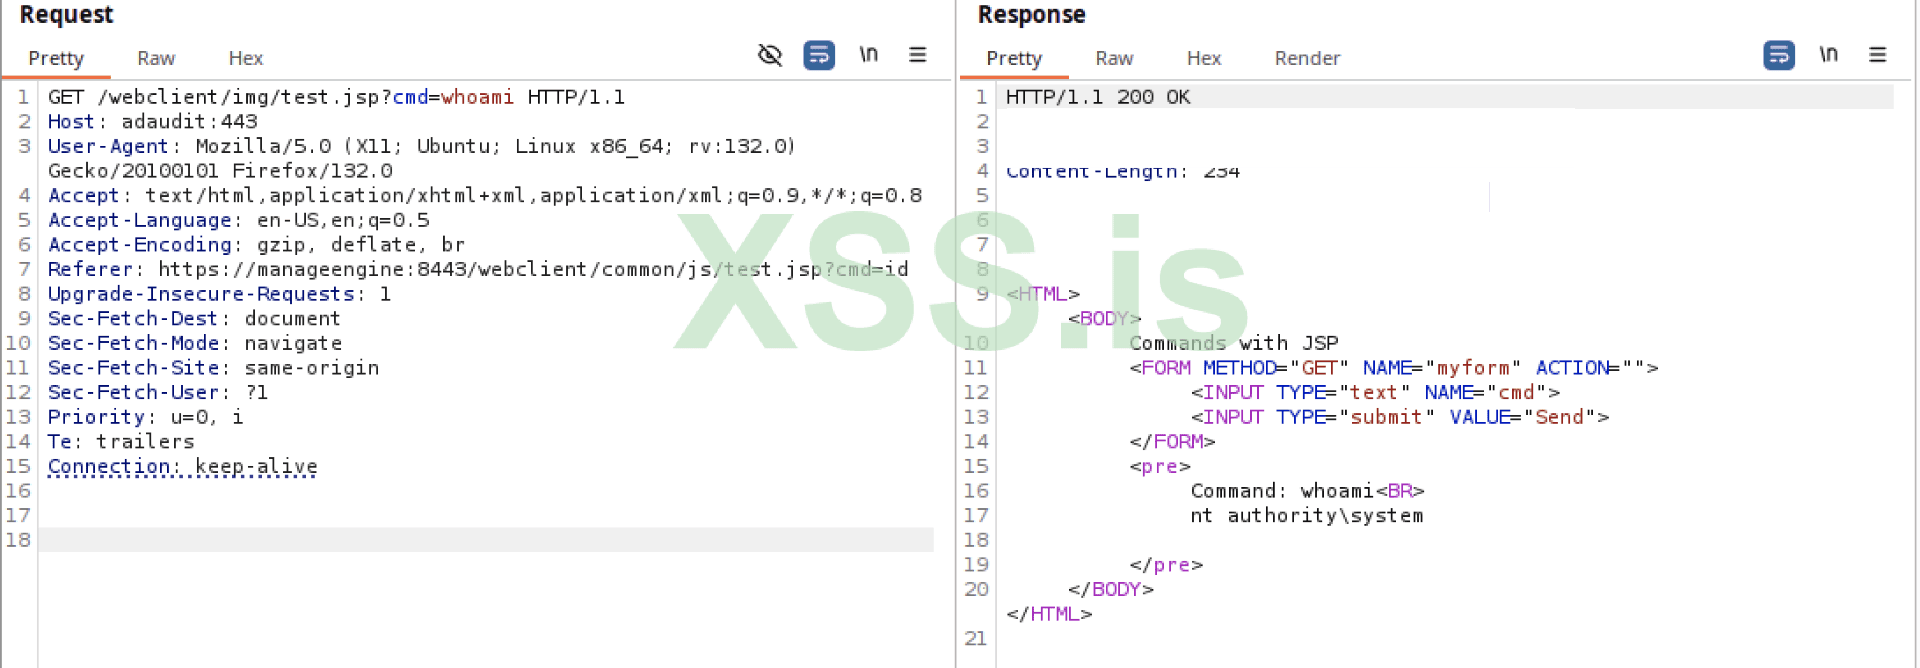The width and height of the screenshot is (1920, 668).
Task: Click the 'Host: adaudit:443' header line
Action: point(152,121)
